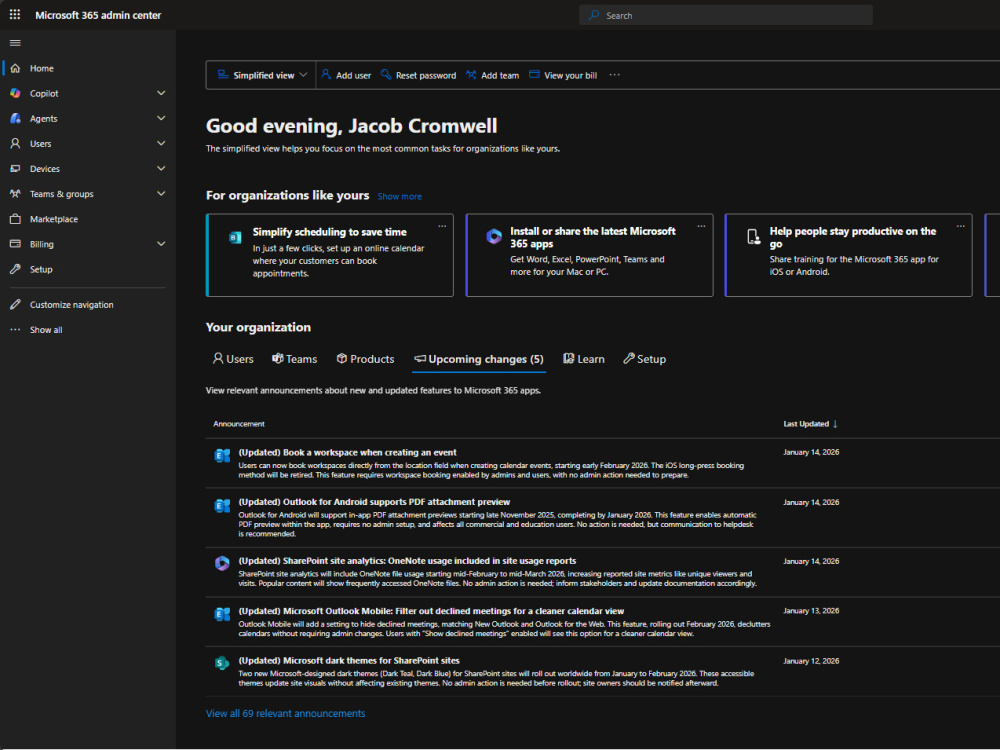This screenshot has height=750, width=1000.
Task: Switch to the Products tab
Action: (x=365, y=359)
